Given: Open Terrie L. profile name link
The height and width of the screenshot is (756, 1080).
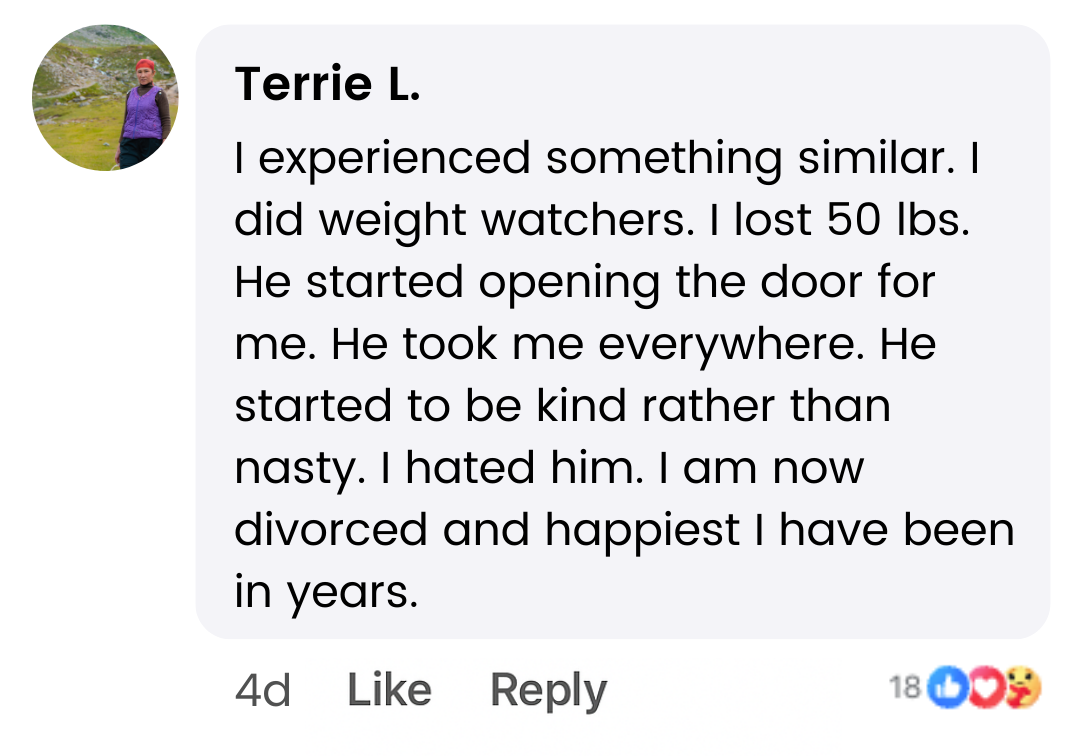Looking at the screenshot, I should click(x=327, y=83).
